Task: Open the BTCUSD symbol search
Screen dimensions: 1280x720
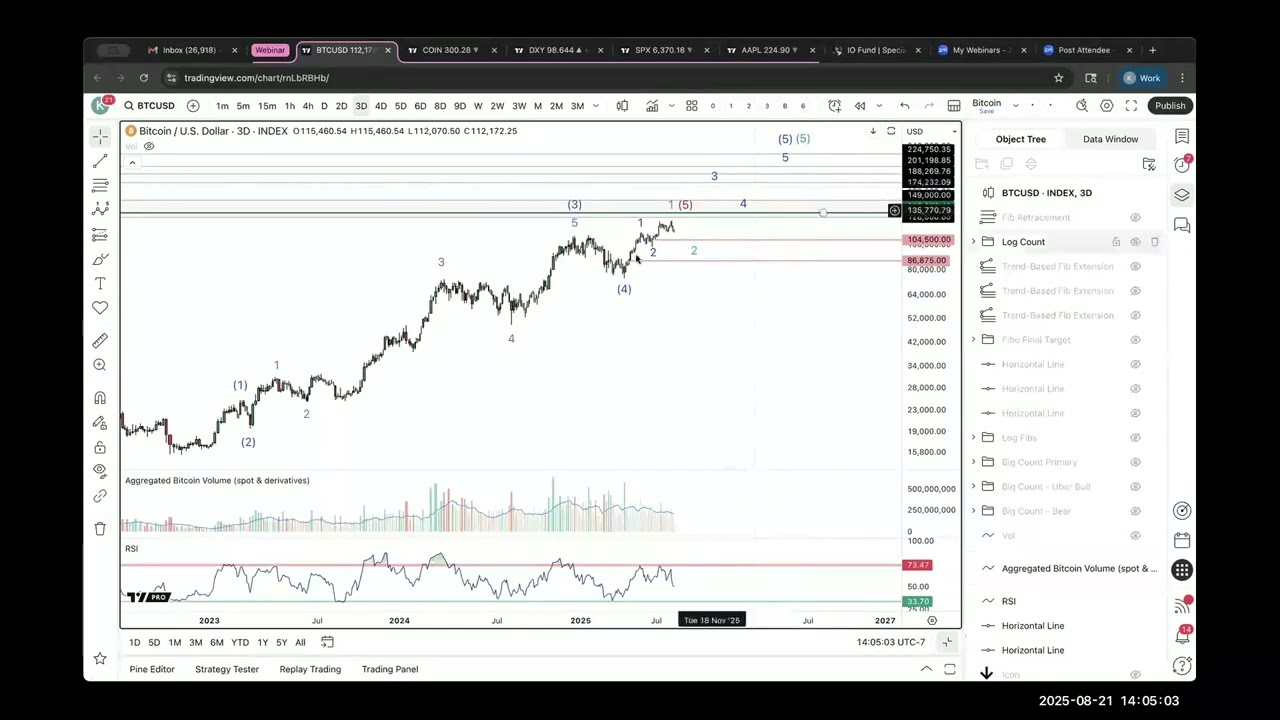Action: (x=150, y=106)
